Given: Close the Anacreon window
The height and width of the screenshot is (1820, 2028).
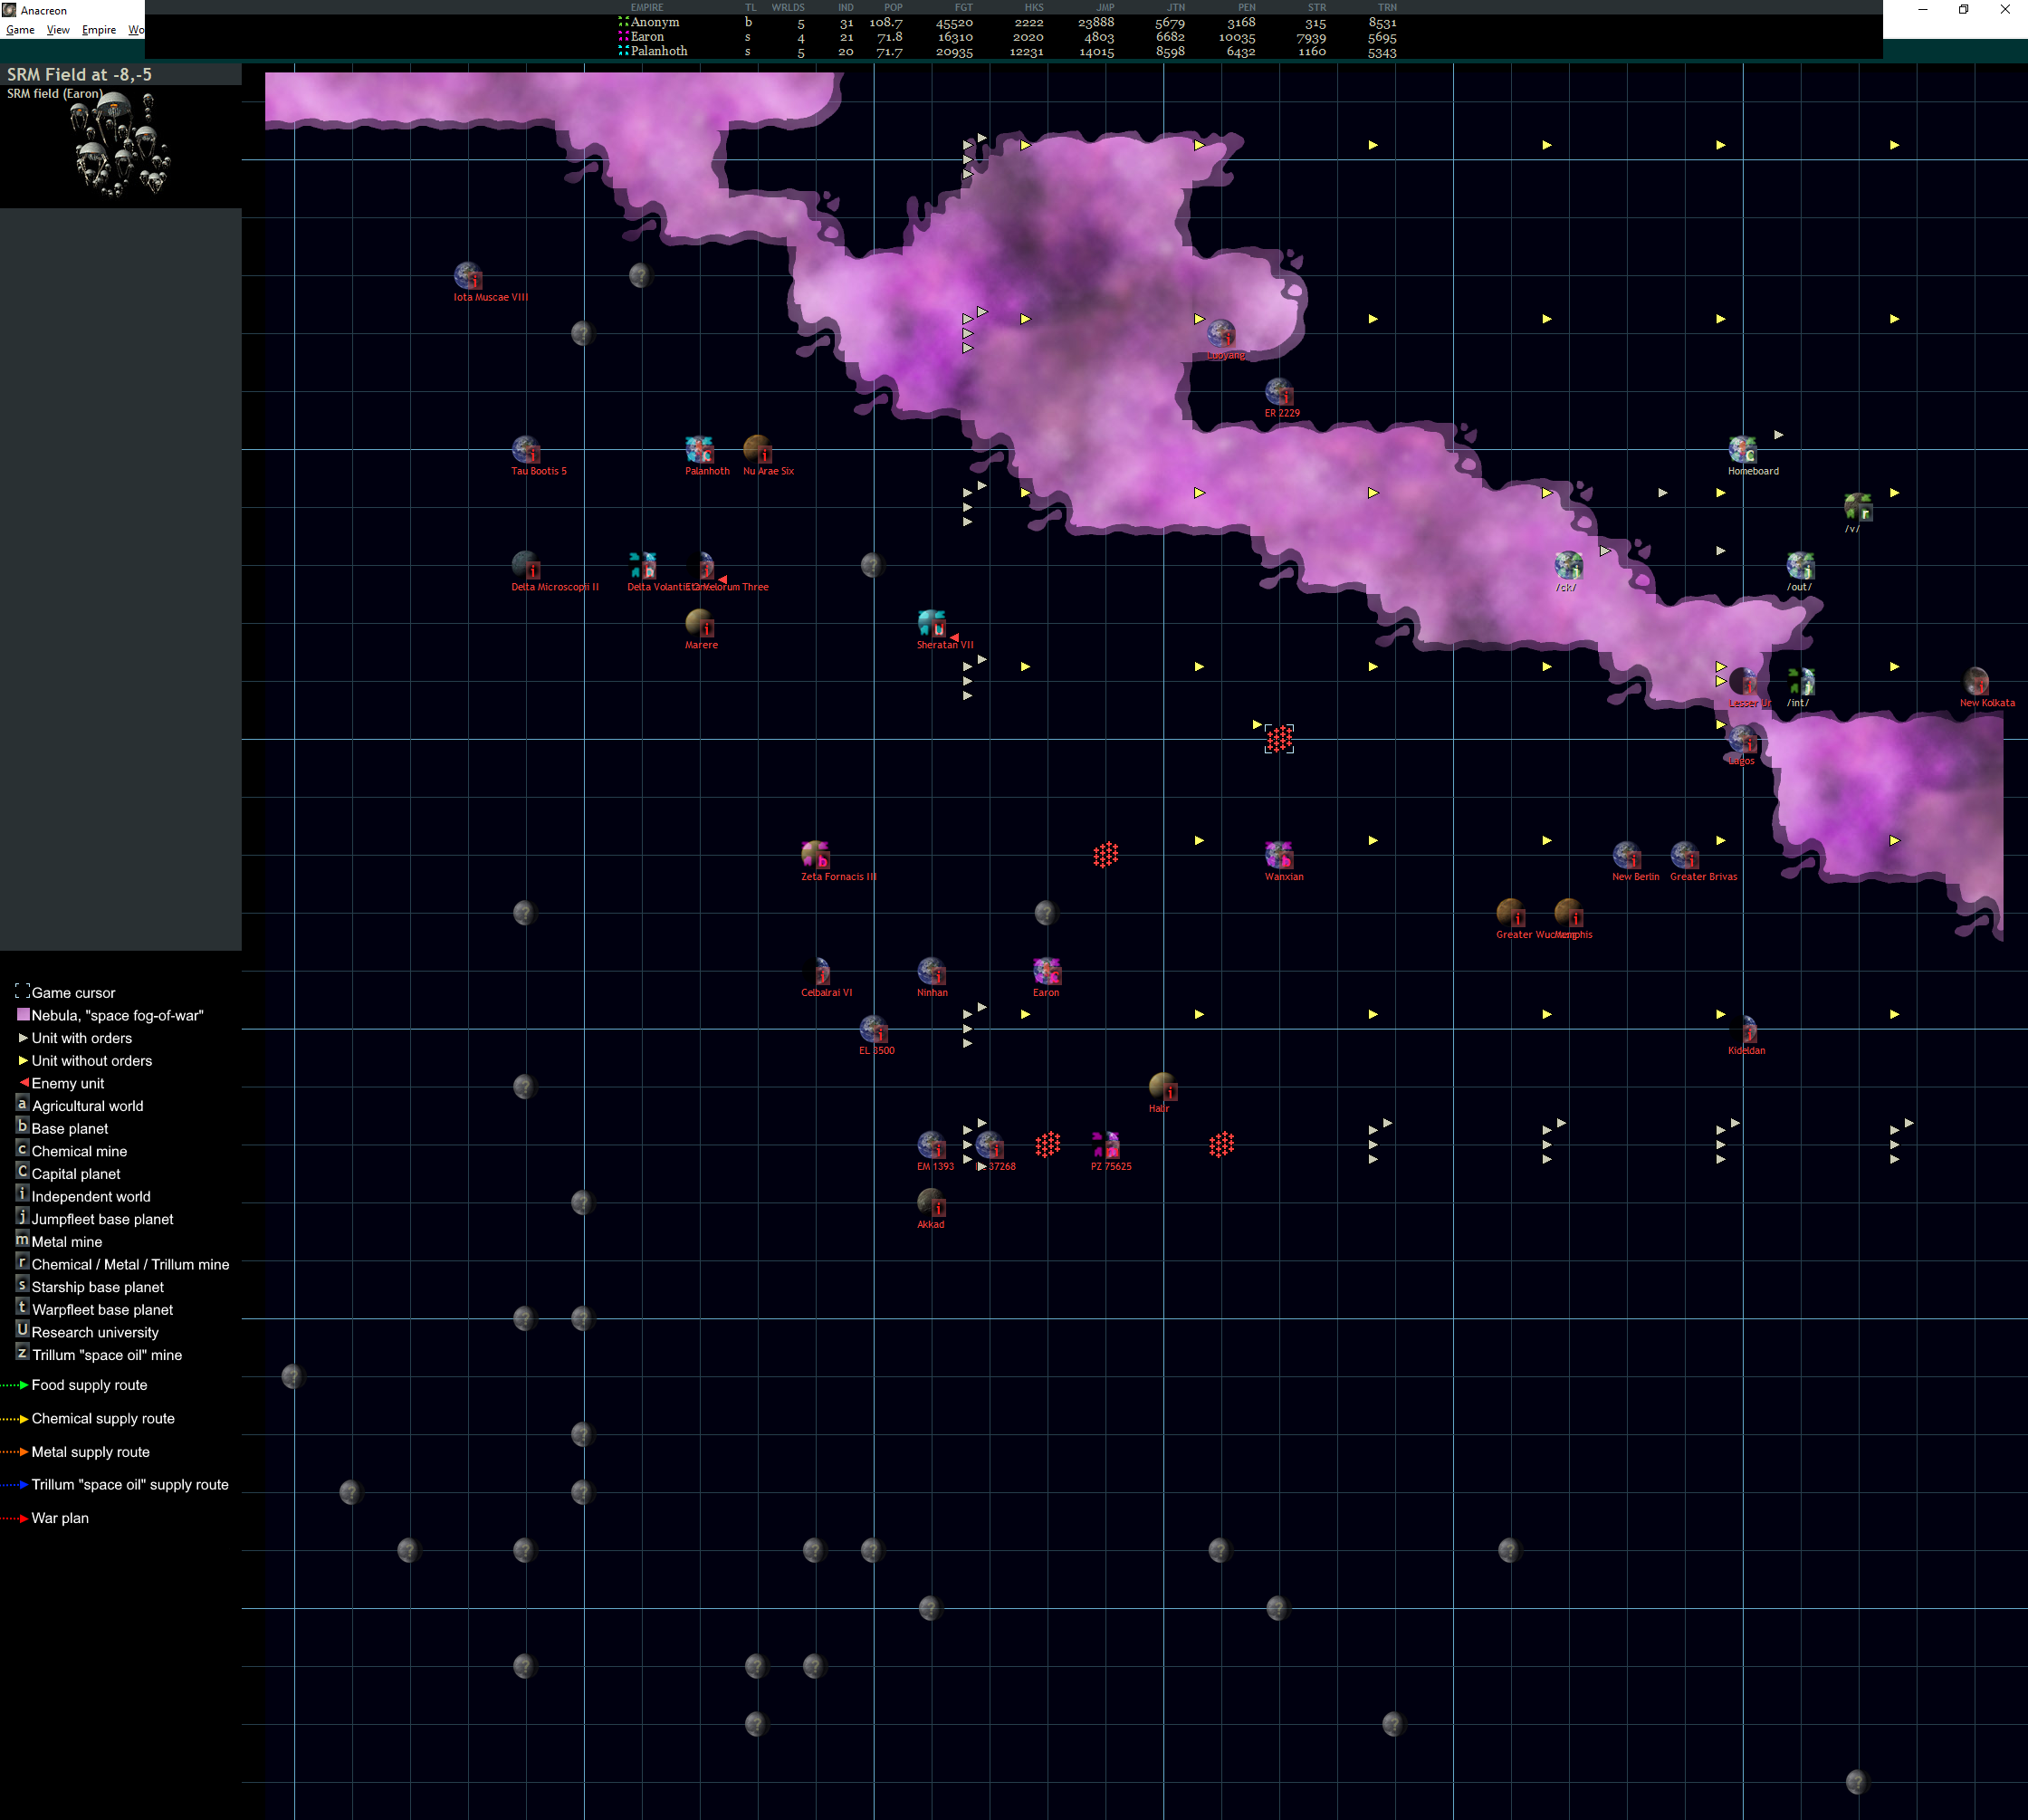Looking at the screenshot, I should coord(2005,10).
